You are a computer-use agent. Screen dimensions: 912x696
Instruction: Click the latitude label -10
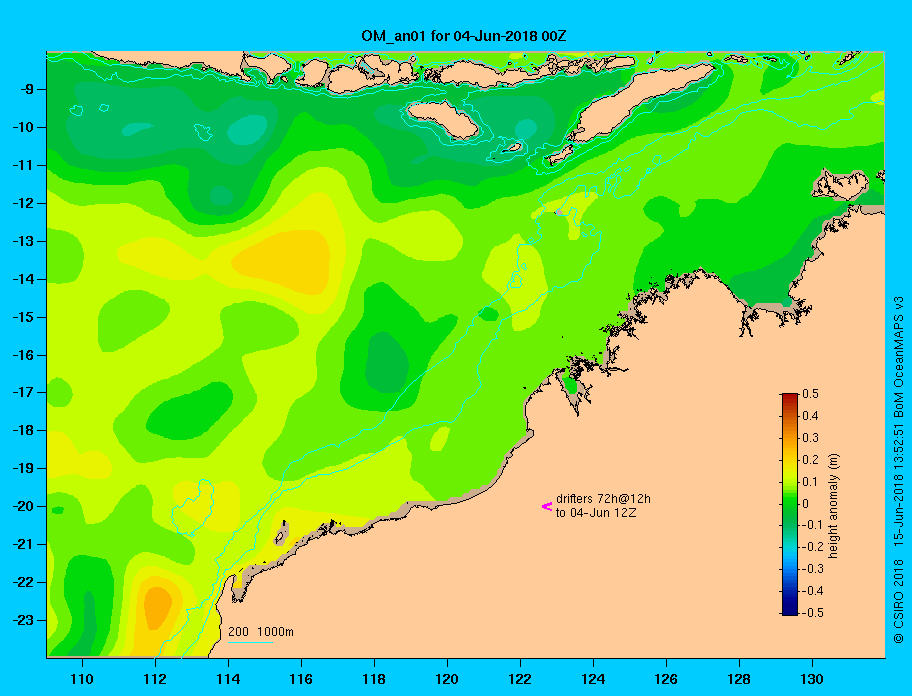(x=23, y=127)
